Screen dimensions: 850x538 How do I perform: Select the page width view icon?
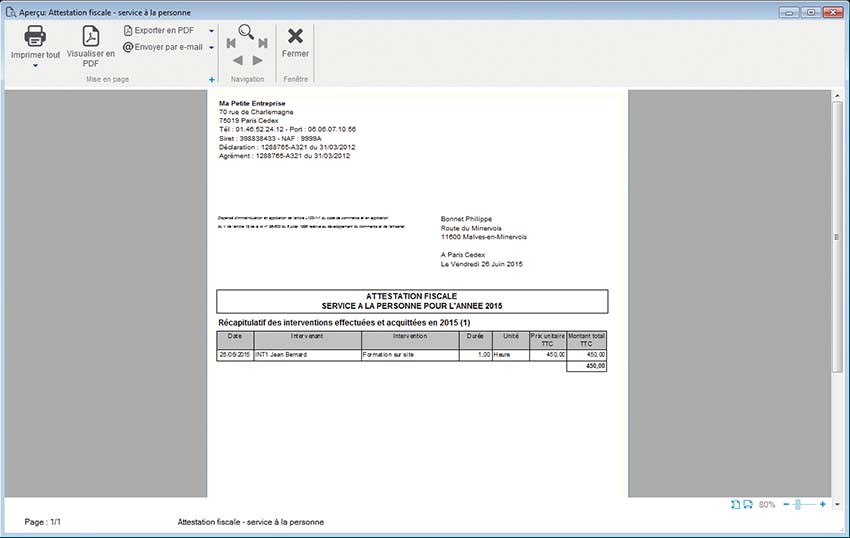click(x=748, y=505)
